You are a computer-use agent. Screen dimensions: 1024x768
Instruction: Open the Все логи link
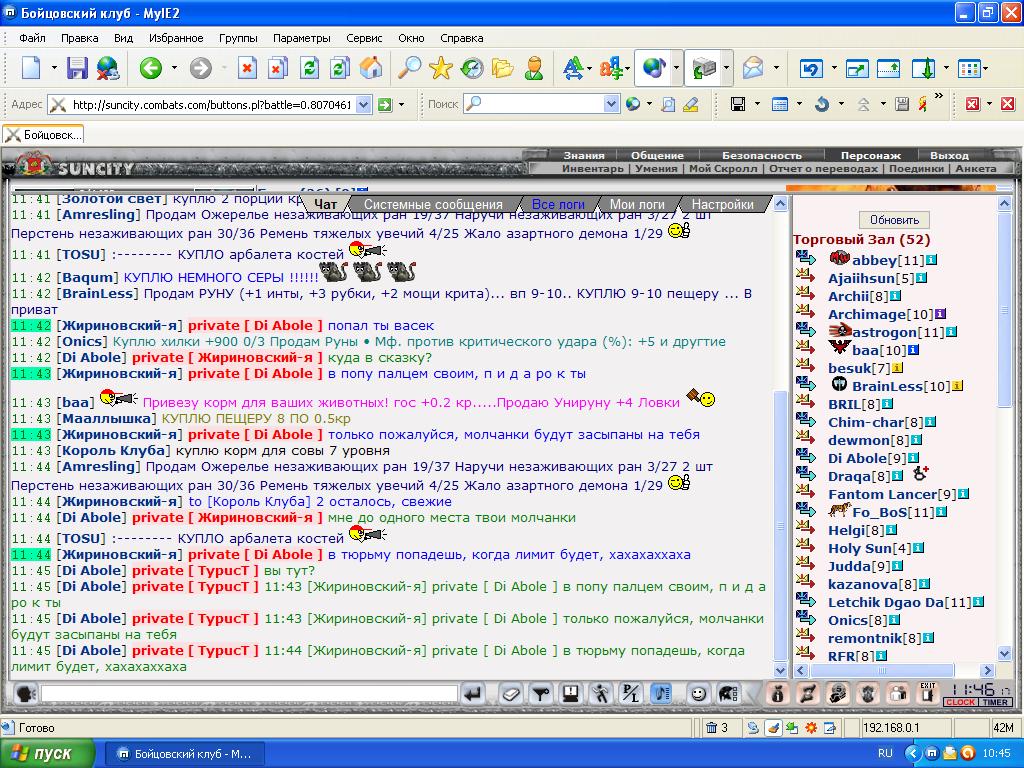pyautogui.click(x=558, y=204)
